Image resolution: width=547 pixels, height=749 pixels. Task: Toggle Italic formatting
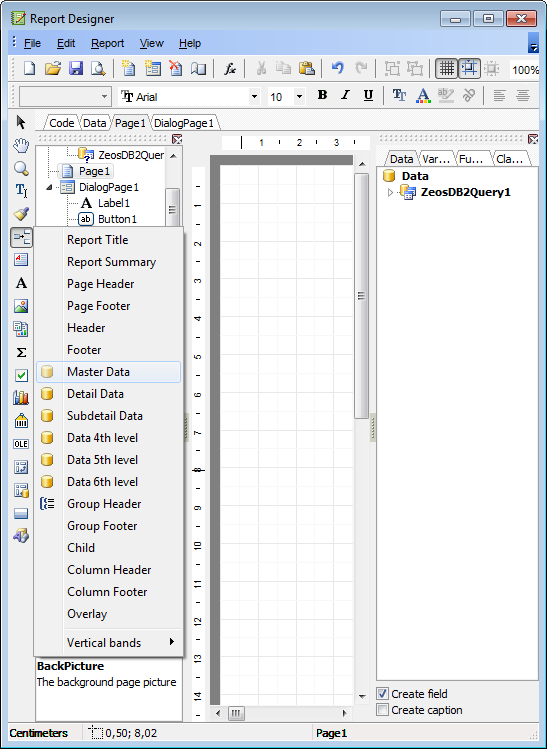(345, 95)
